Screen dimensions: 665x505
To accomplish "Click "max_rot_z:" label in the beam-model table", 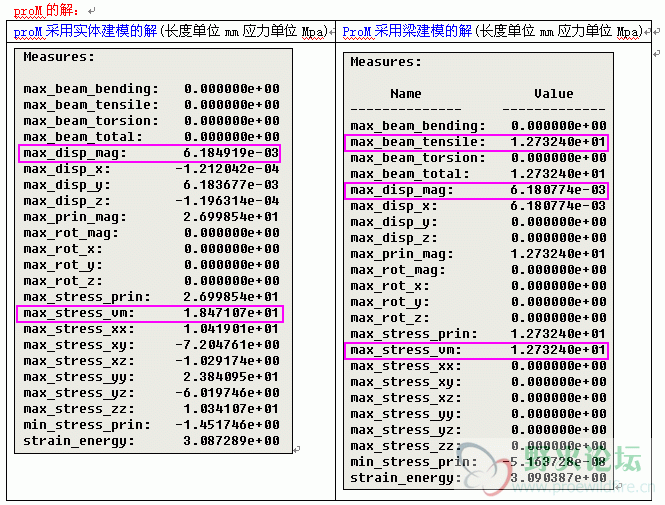I will click(x=390, y=318).
